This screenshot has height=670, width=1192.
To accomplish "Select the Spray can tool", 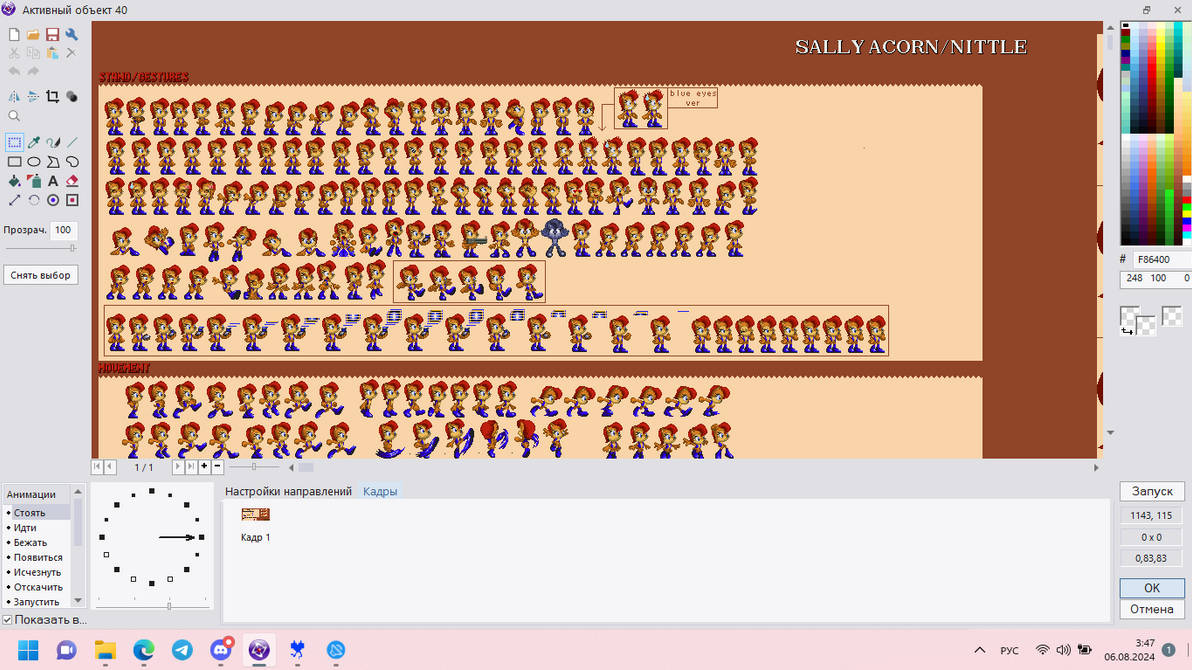I will click(33, 181).
